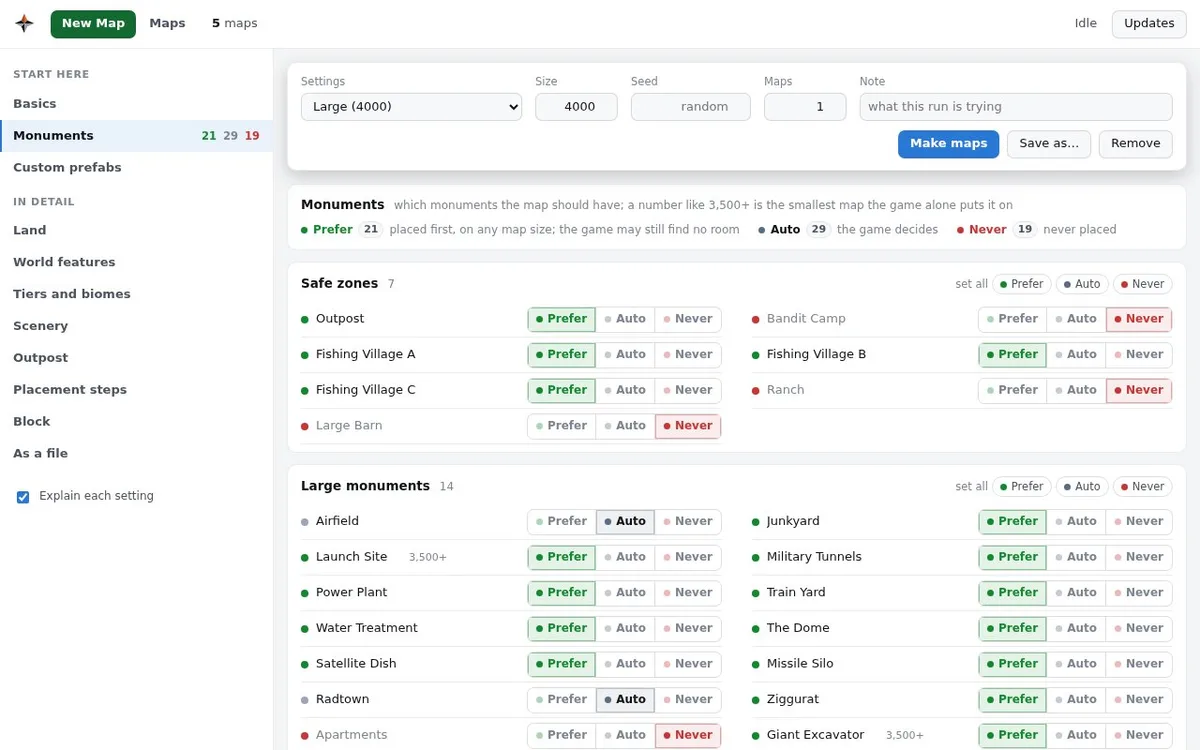This screenshot has width=1200, height=750.
Task: Click the star logo icon in header
Action: coord(24,24)
